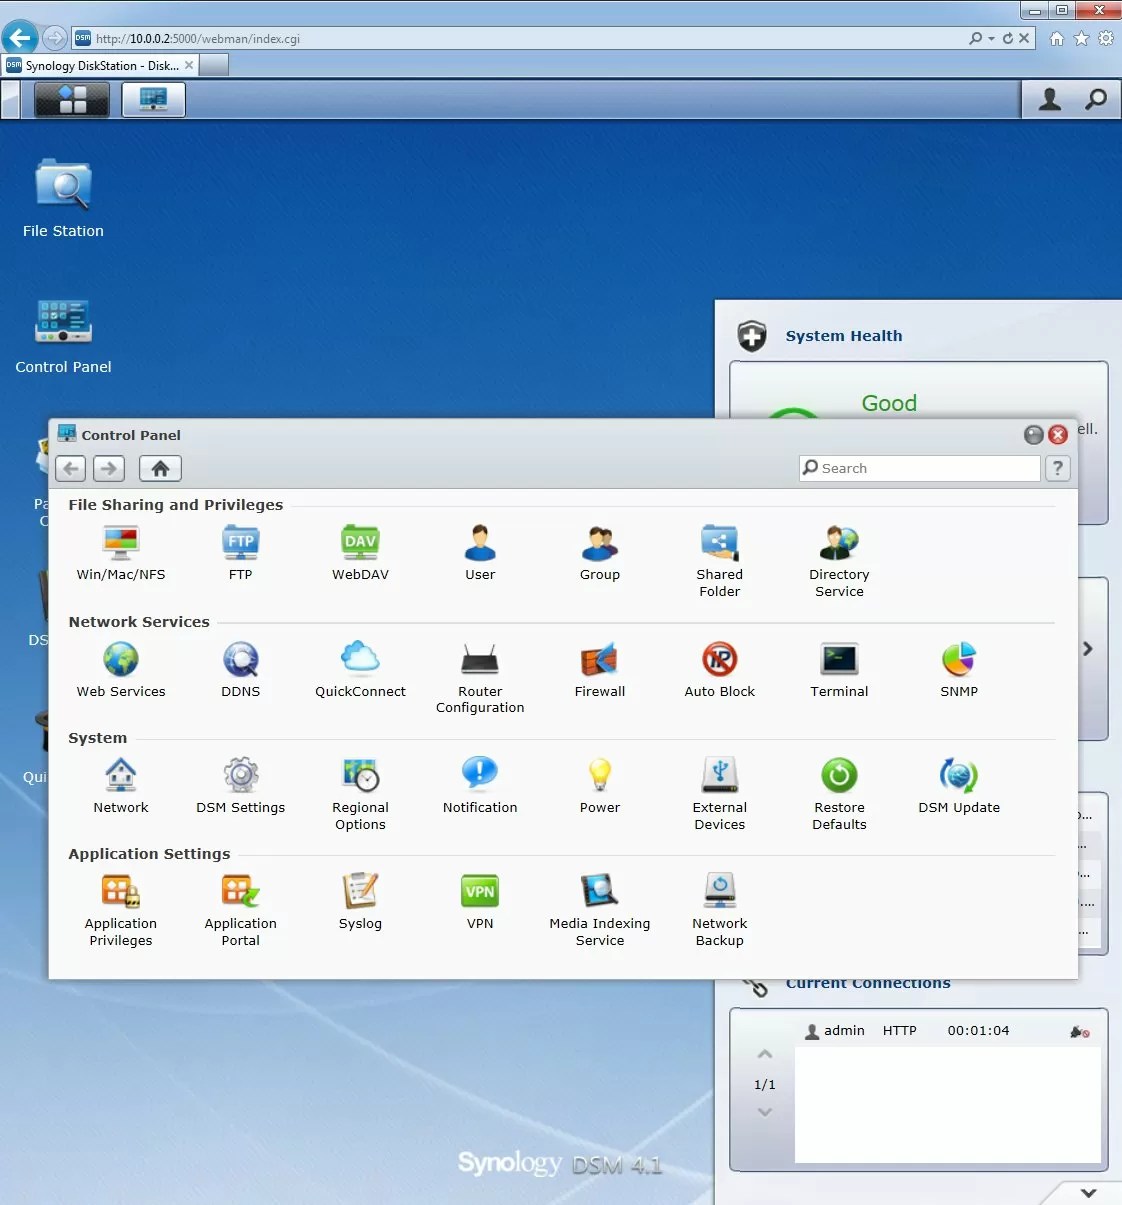The image size is (1122, 1205).
Task: Select the admin connection row
Action: (x=948, y=1031)
